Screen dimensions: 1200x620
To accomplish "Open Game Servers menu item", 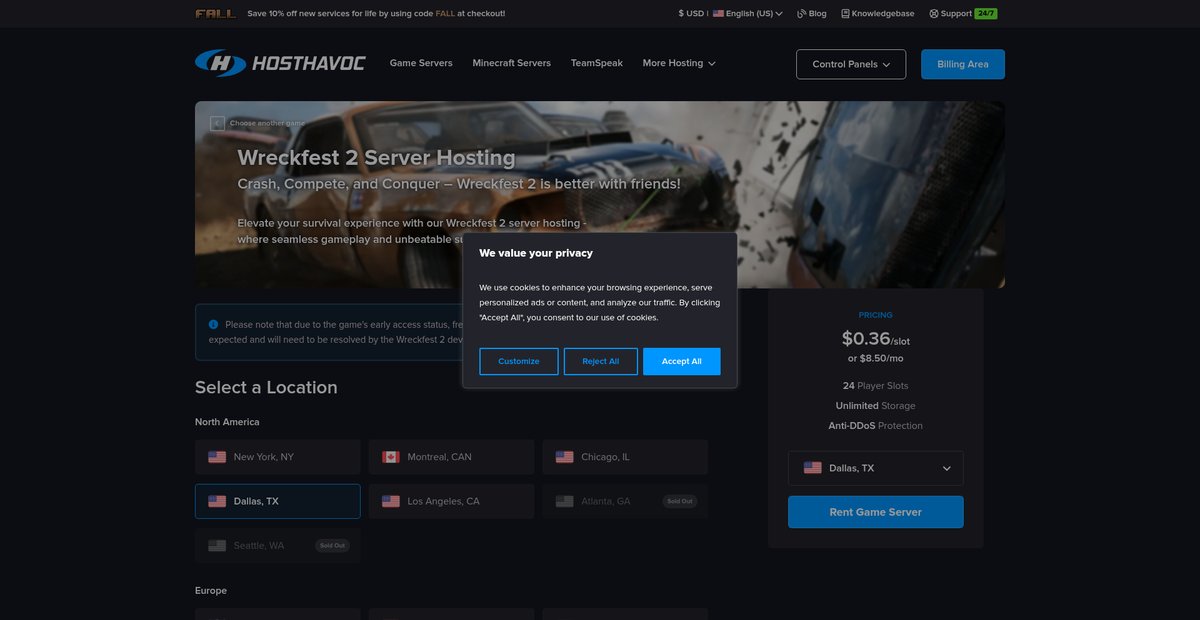I will click(421, 63).
